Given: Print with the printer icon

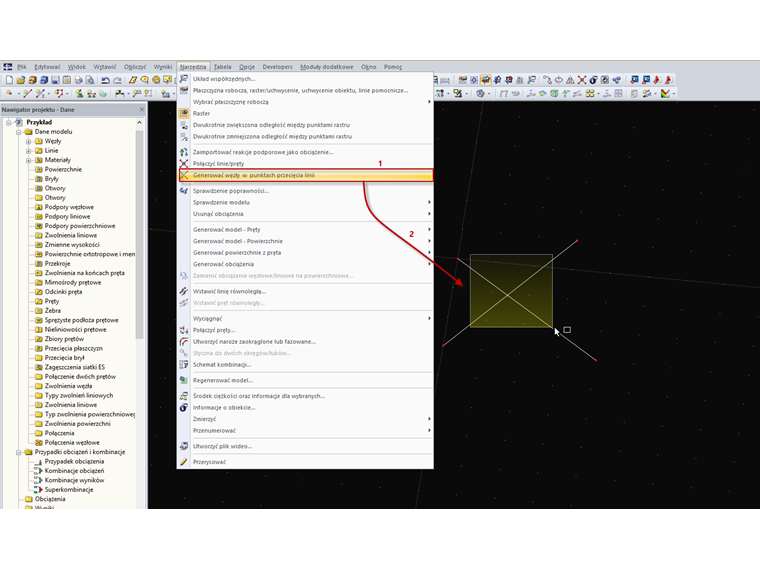Looking at the screenshot, I should [79, 79].
